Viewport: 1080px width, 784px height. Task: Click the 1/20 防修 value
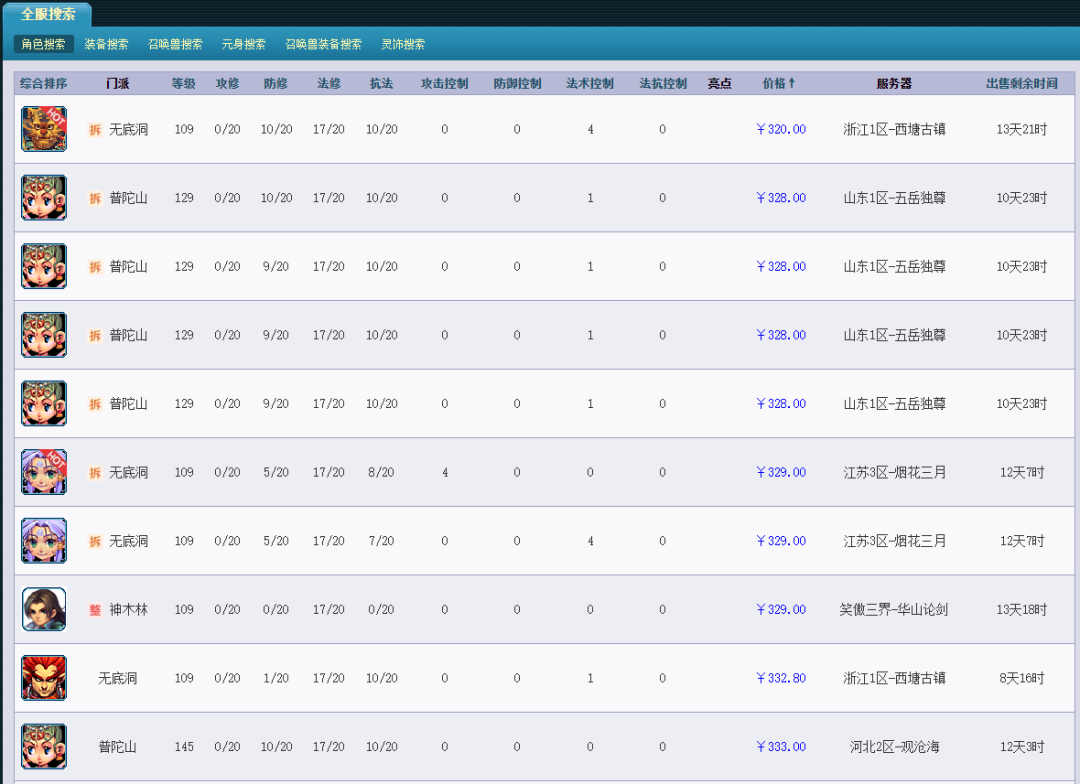point(276,678)
